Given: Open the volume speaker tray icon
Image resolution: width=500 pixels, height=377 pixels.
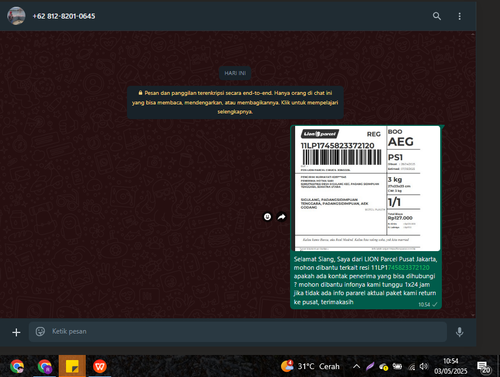Looking at the screenshot, I should pos(424,366).
